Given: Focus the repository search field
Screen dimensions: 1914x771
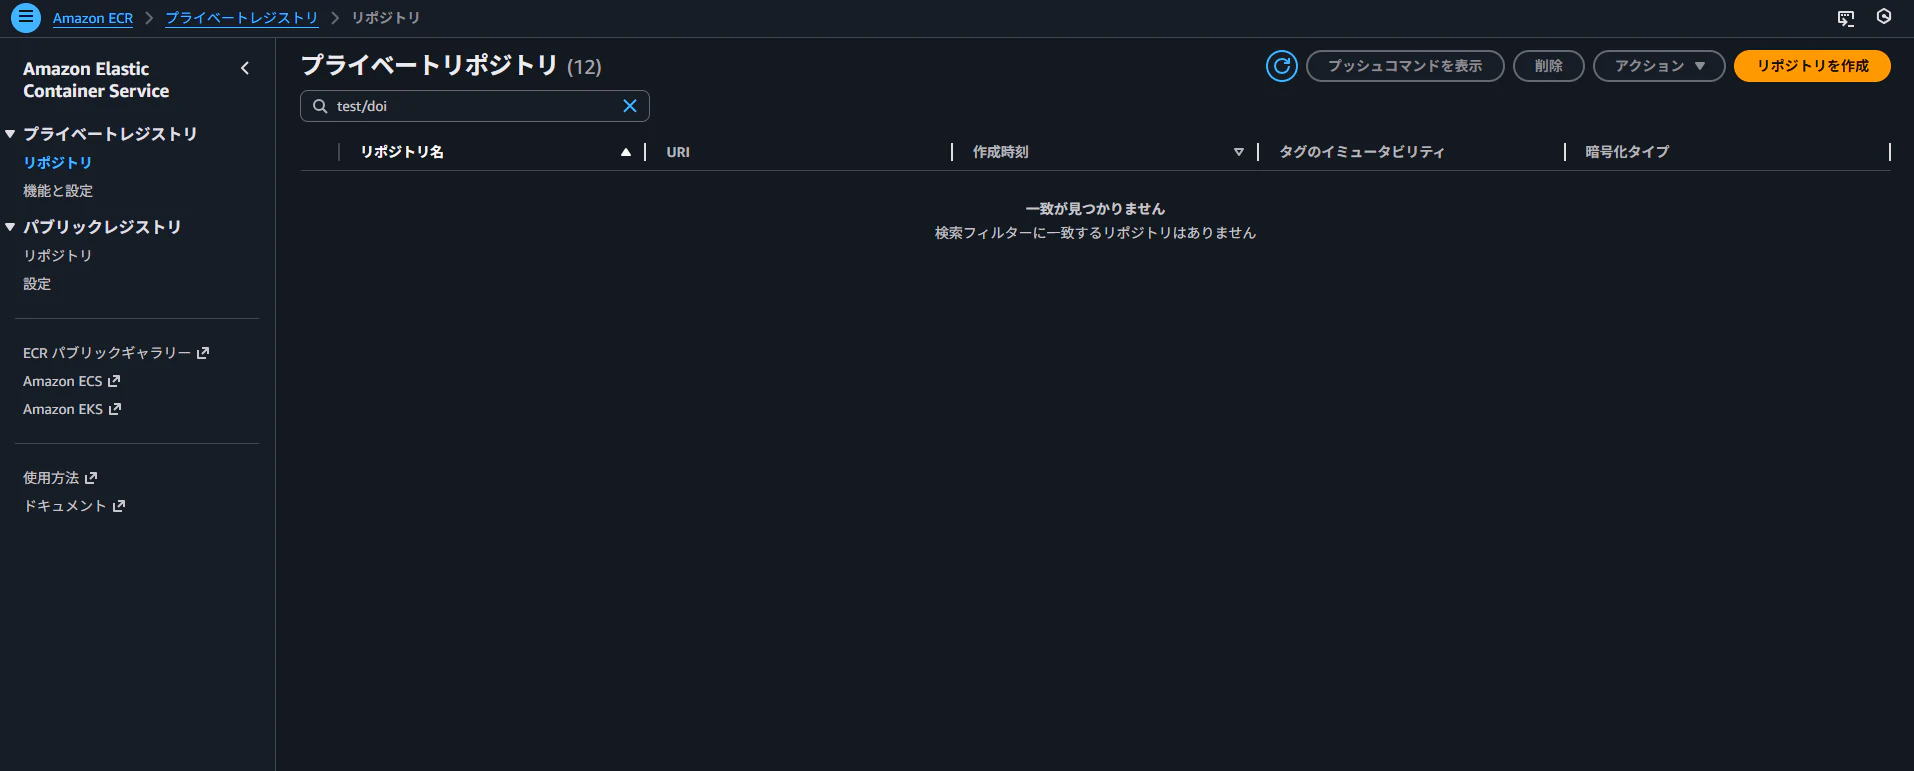Looking at the screenshot, I should pyautogui.click(x=475, y=106).
